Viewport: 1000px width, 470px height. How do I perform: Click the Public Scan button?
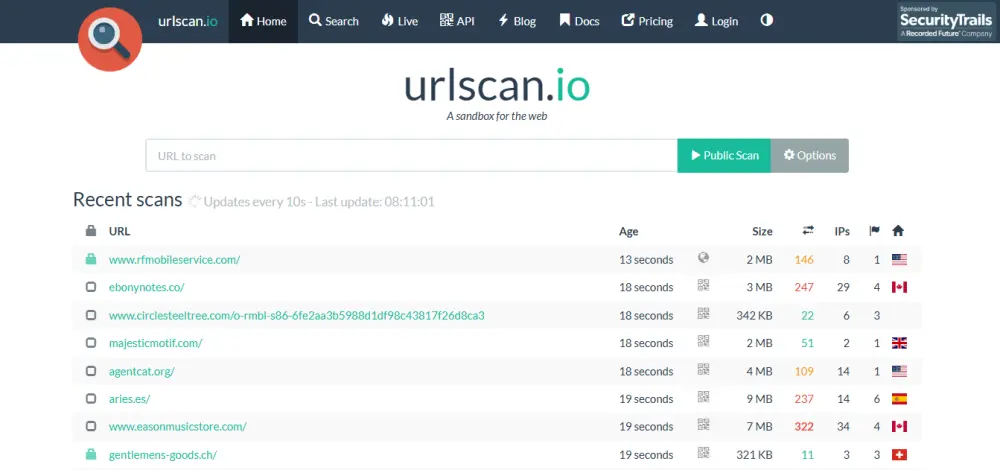tap(724, 156)
